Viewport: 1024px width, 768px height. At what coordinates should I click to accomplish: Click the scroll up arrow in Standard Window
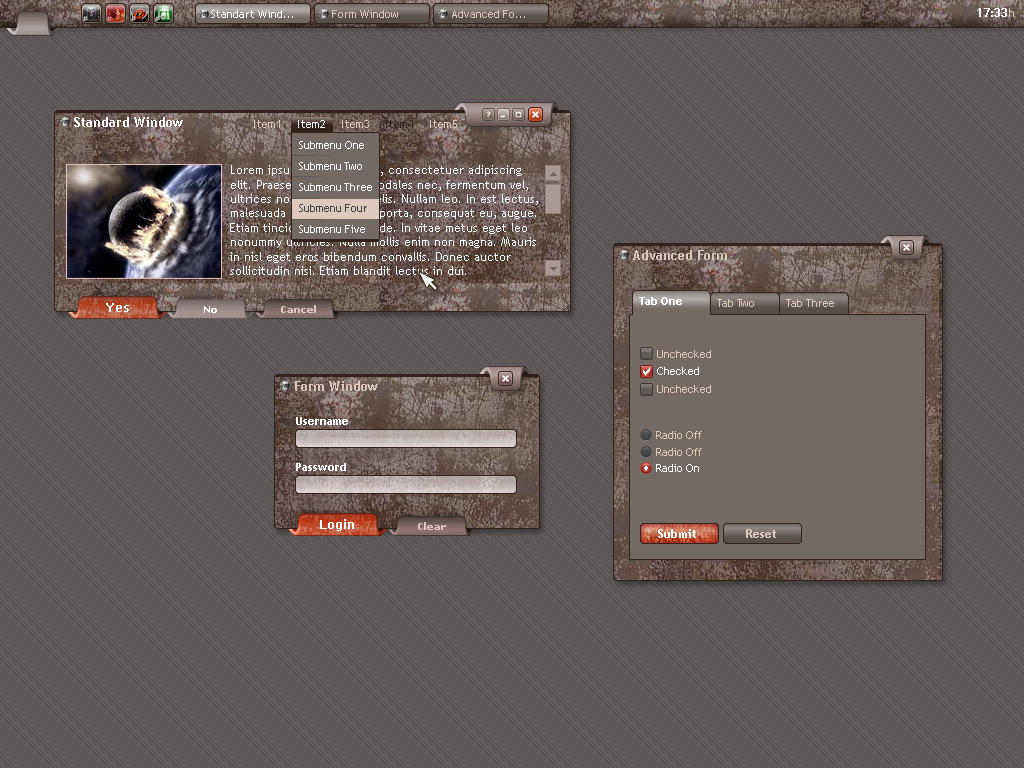[553, 174]
